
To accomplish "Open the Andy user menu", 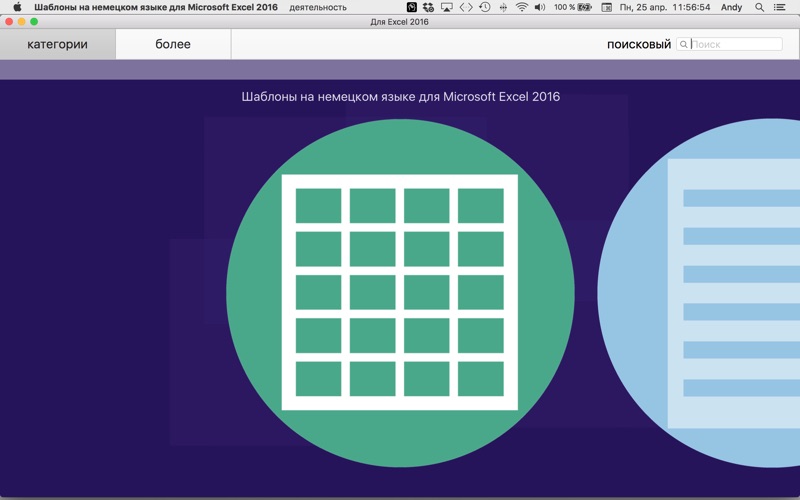I will 732,7.
